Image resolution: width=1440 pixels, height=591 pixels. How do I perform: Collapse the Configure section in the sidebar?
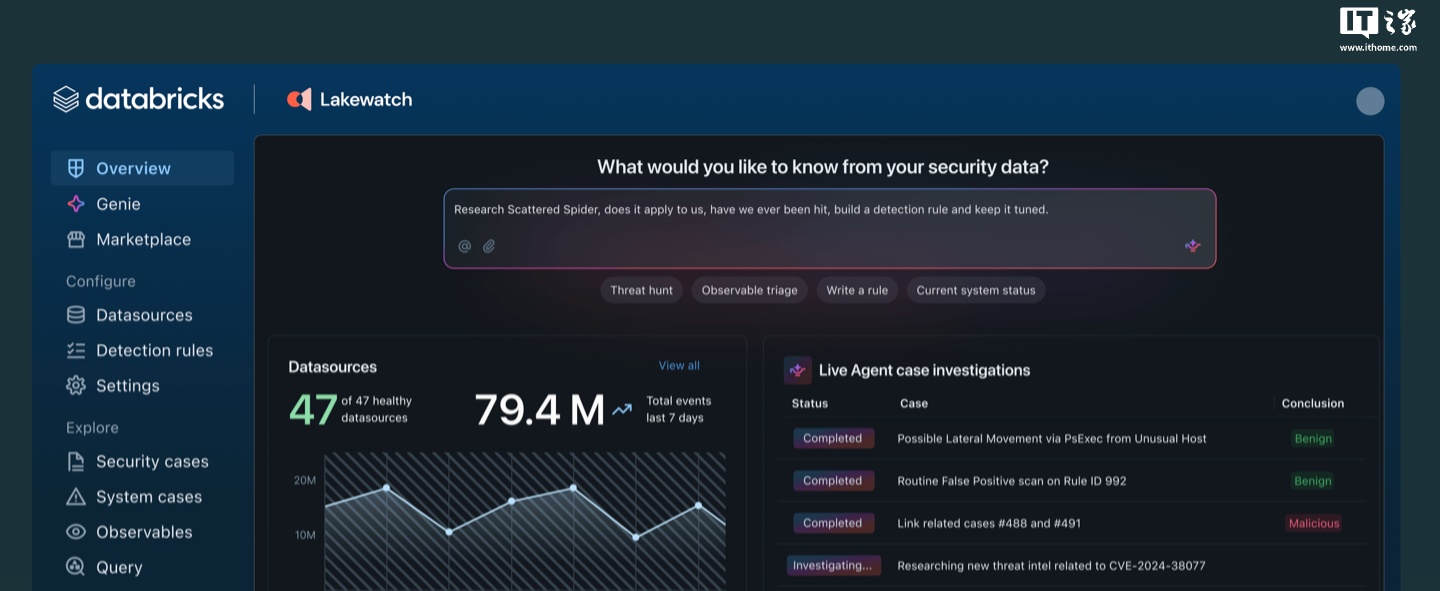point(100,281)
